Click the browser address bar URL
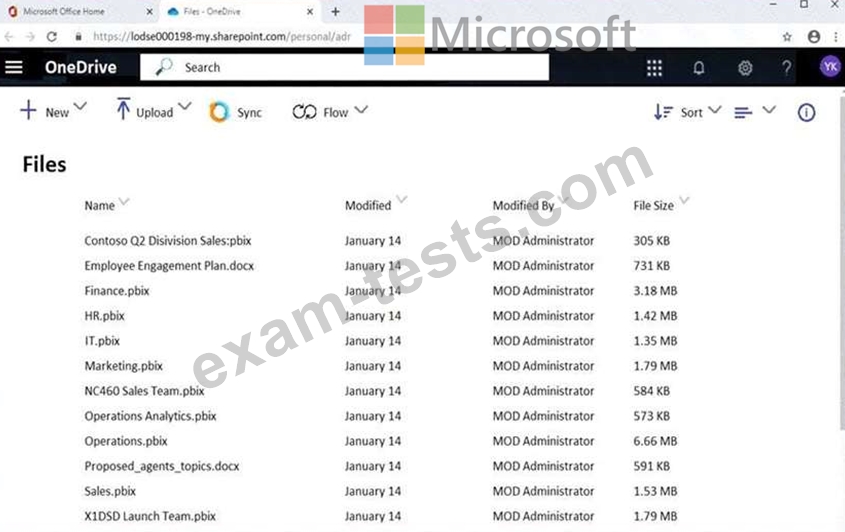845x532 pixels. pyautogui.click(x=221, y=37)
